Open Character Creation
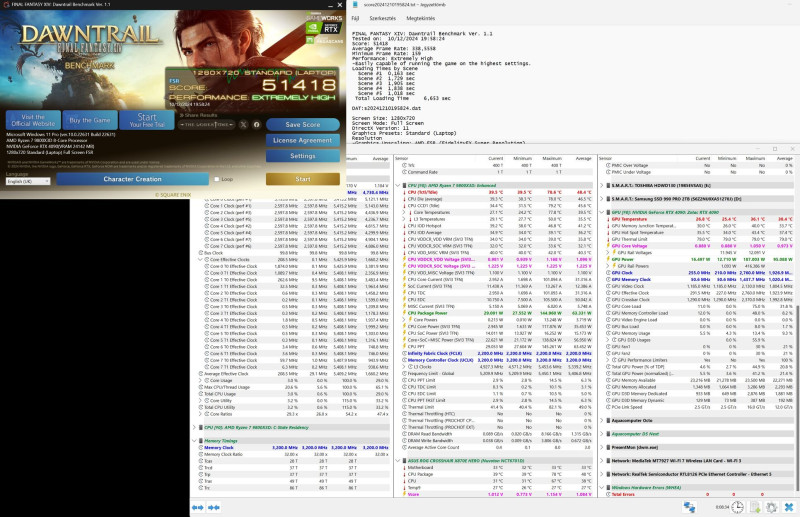This screenshot has height=517, width=800. pyautogui.click(x=133, y=179)
